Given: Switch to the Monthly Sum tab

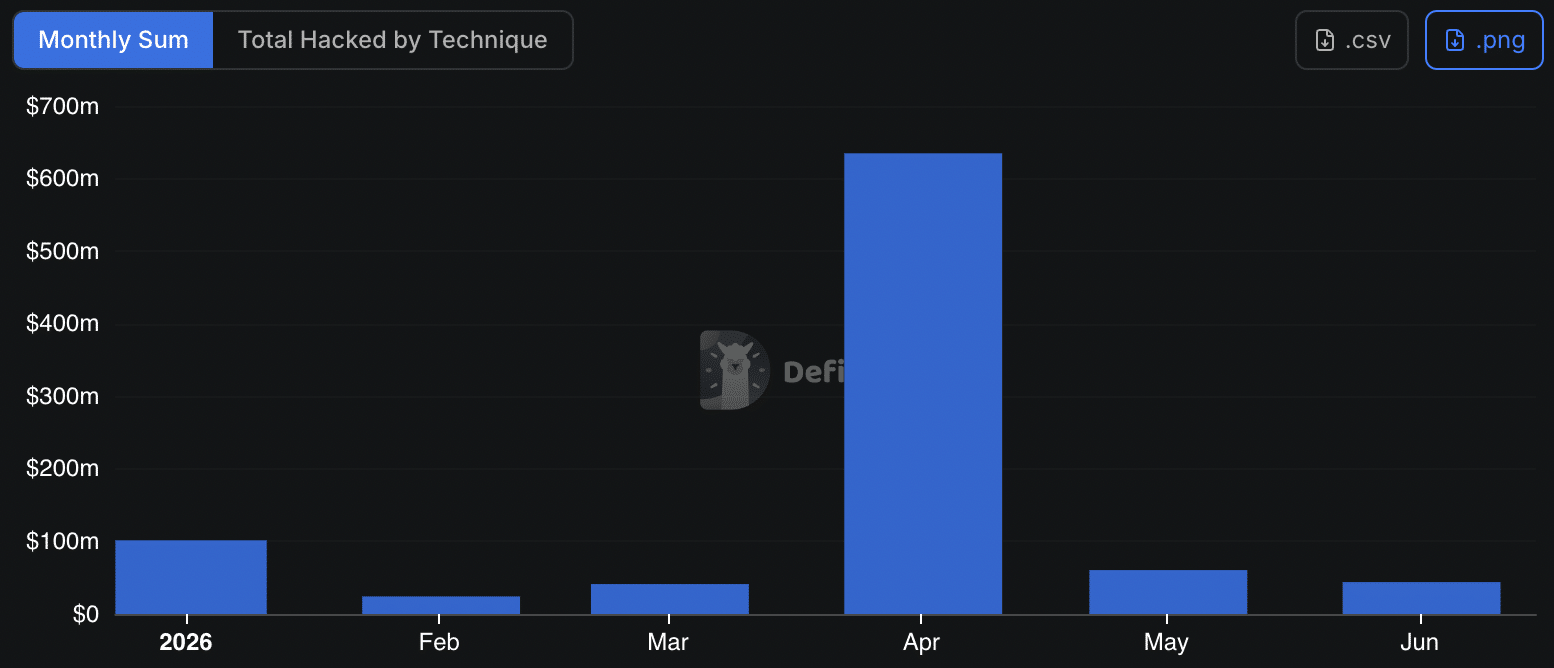Looking at the screenshot, I should pos(113,40).
